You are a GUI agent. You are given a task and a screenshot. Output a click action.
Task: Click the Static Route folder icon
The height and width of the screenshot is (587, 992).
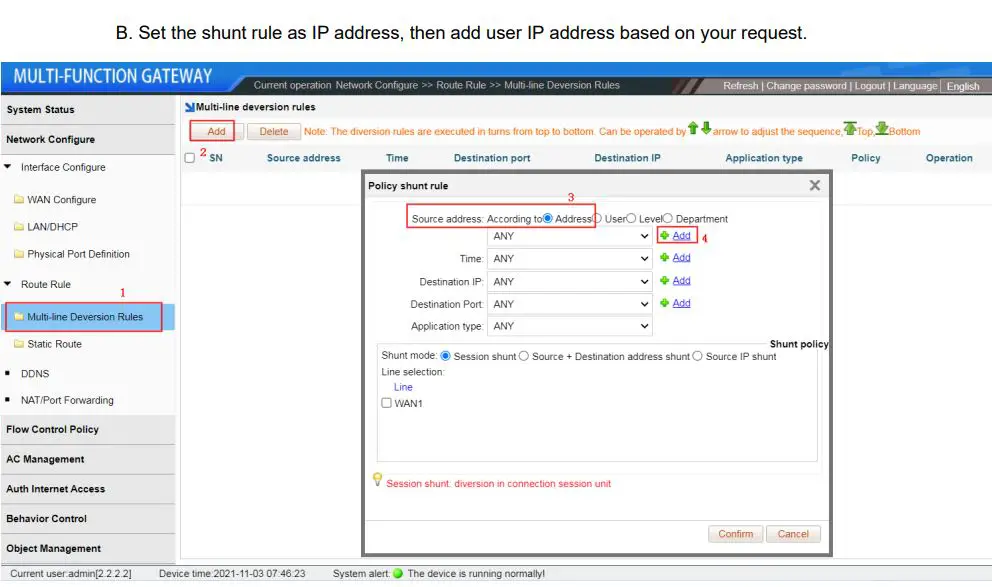click(x=19, y=344)
